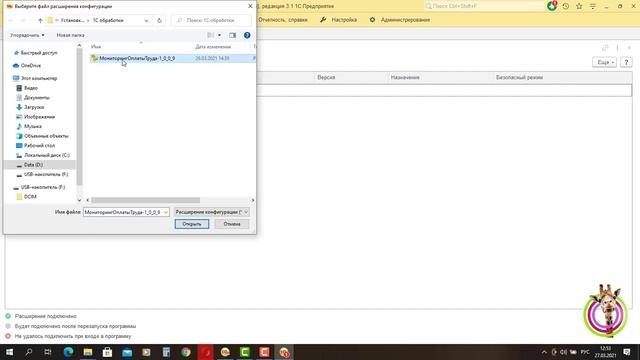
Task: Open Упорядочить menu in dialog
Action: (x=27, y=35)
